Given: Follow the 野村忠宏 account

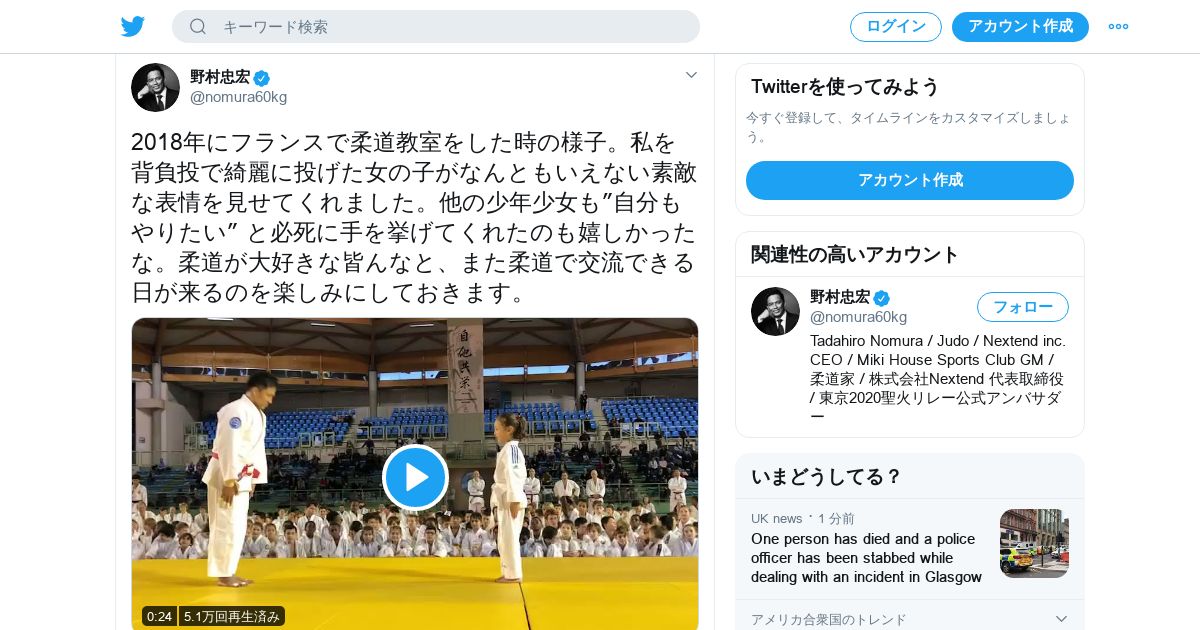Looking at the screenshot, I should [x=1023, y=307].
